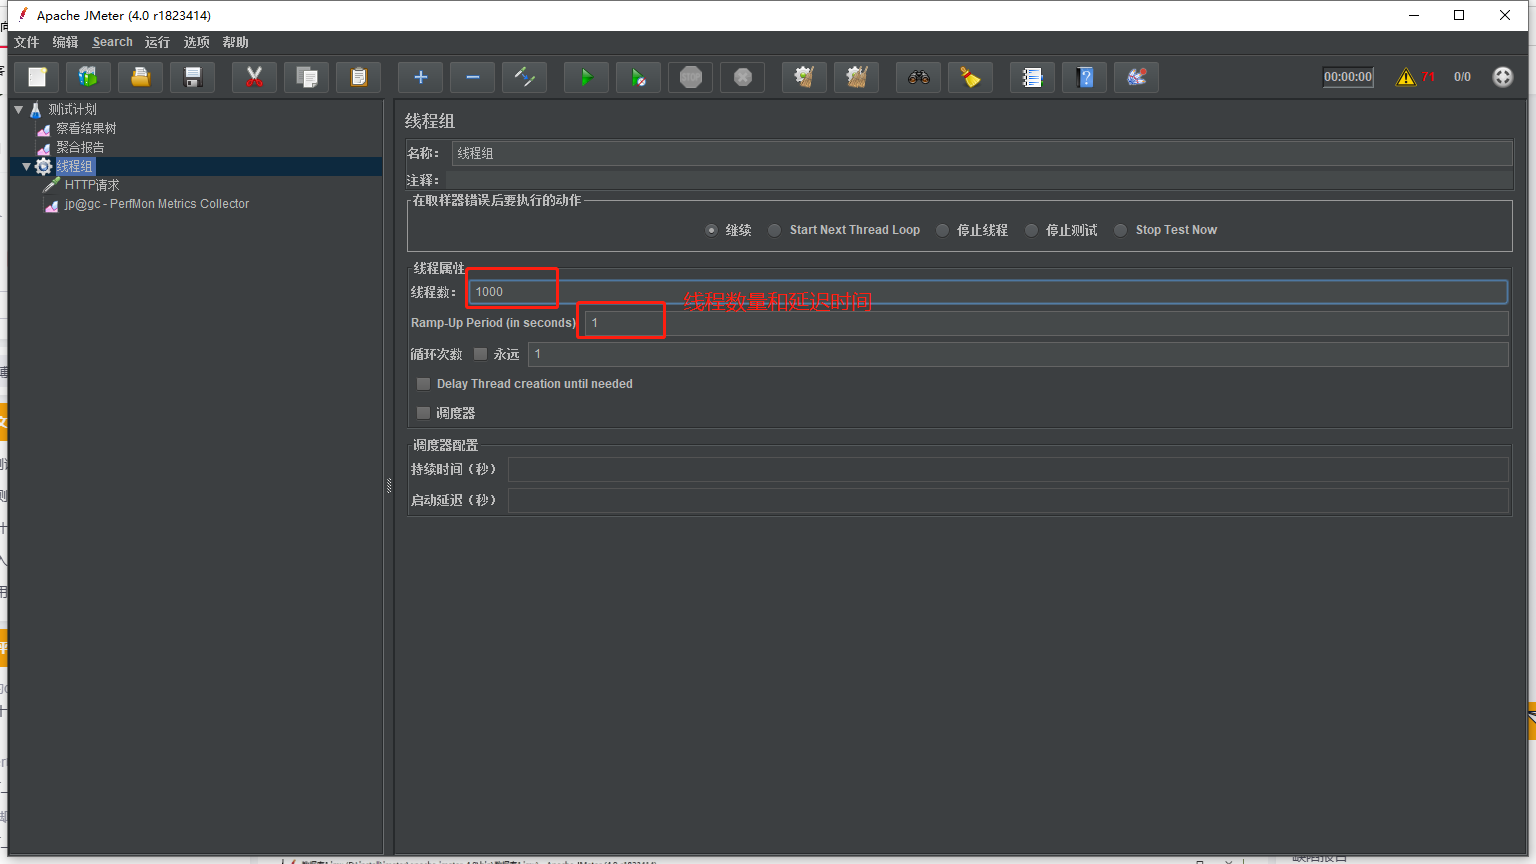Image resolution: width=1536 pixels, height=864 pixels.
Task: Click the Help question mark icon
Action: click(x=1084, y=77)
